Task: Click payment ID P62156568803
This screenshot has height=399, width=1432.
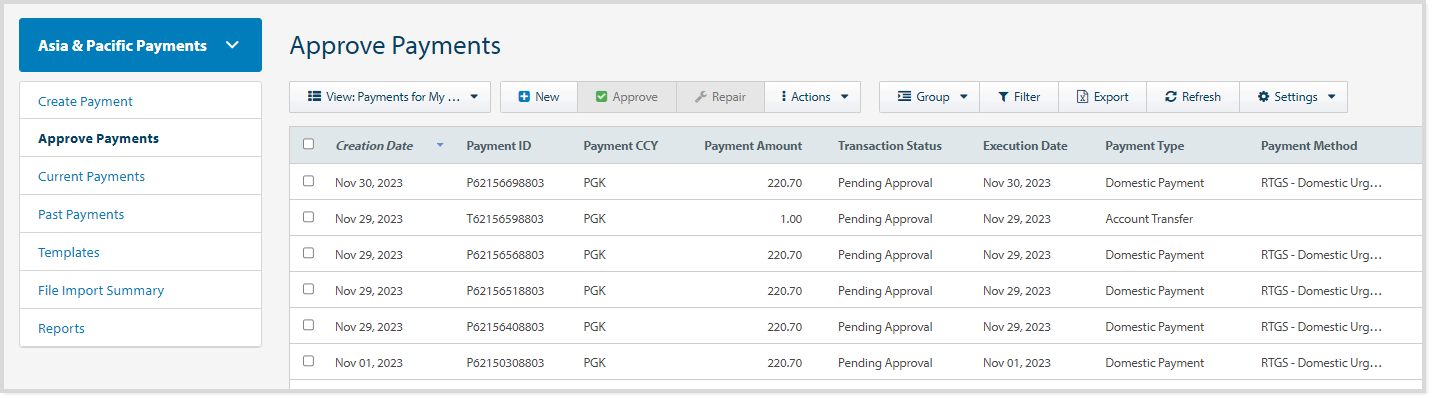Action: 505,255
